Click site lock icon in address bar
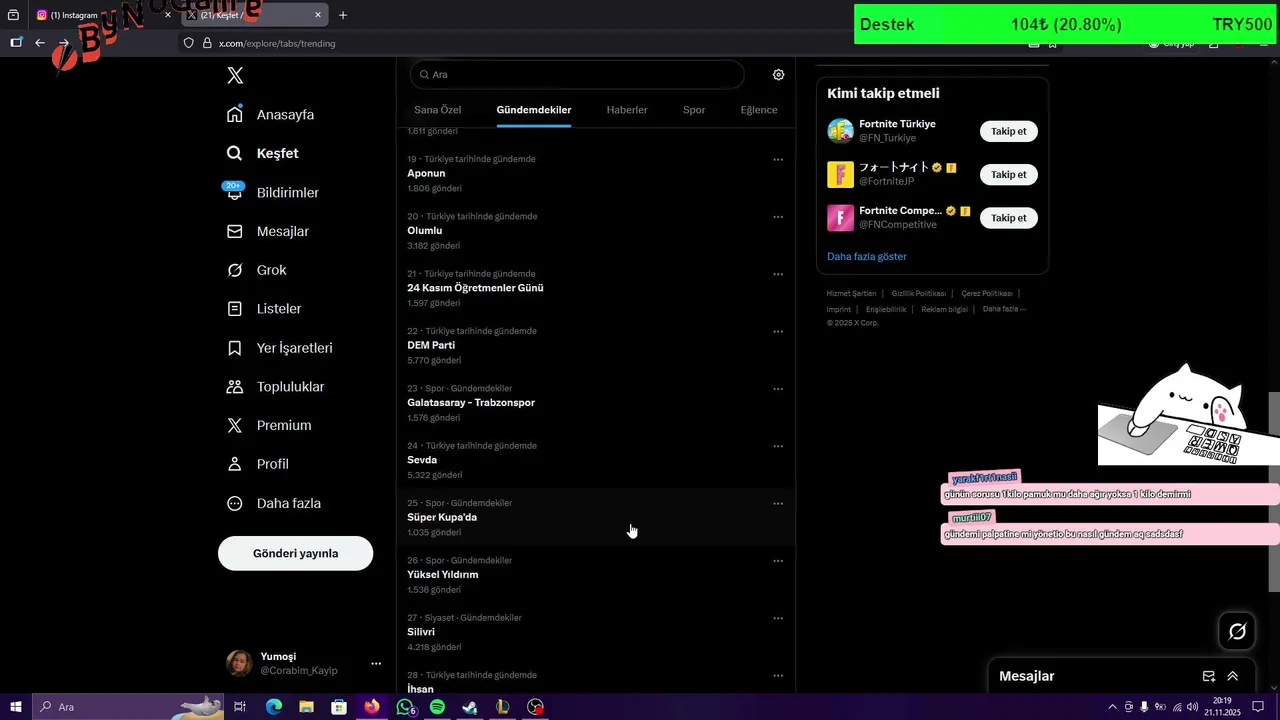 click(207, 43)
